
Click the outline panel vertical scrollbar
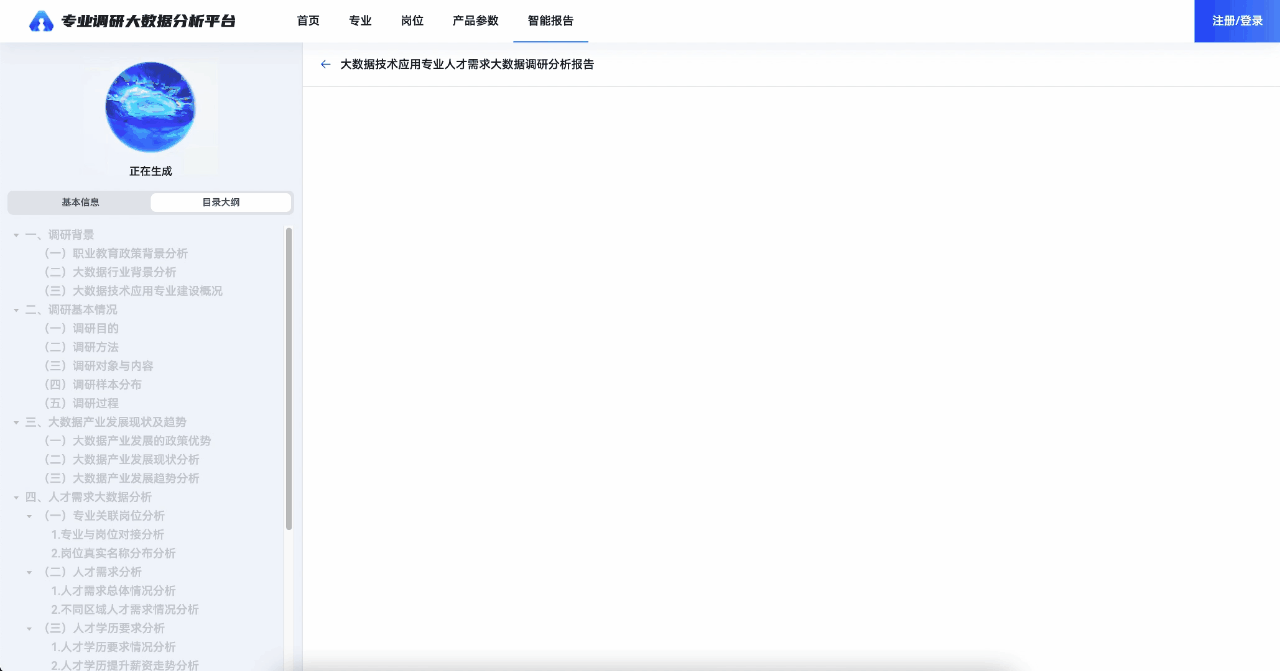[289, 378]
